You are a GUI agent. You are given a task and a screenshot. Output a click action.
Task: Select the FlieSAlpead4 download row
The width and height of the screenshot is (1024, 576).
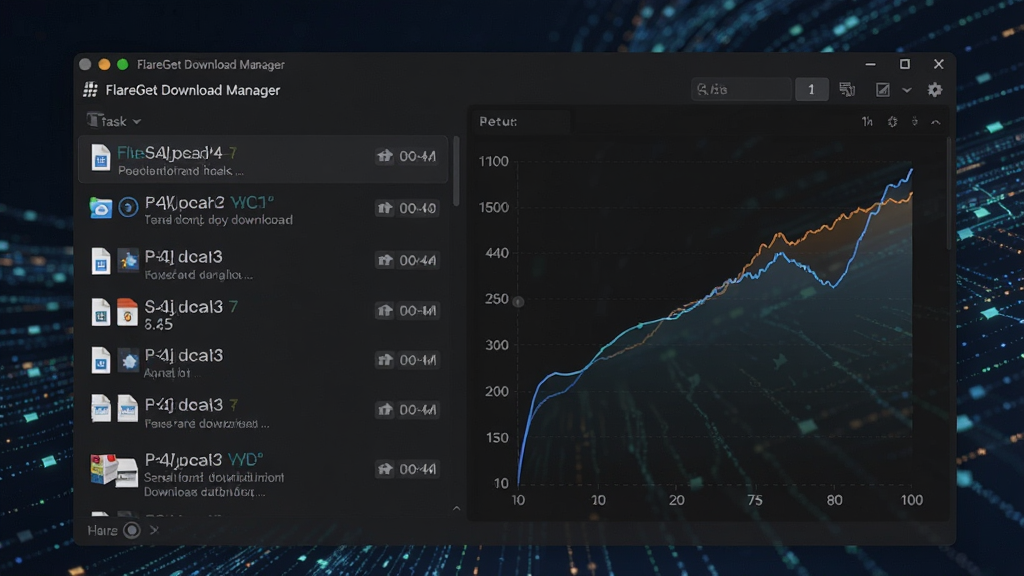263,159
